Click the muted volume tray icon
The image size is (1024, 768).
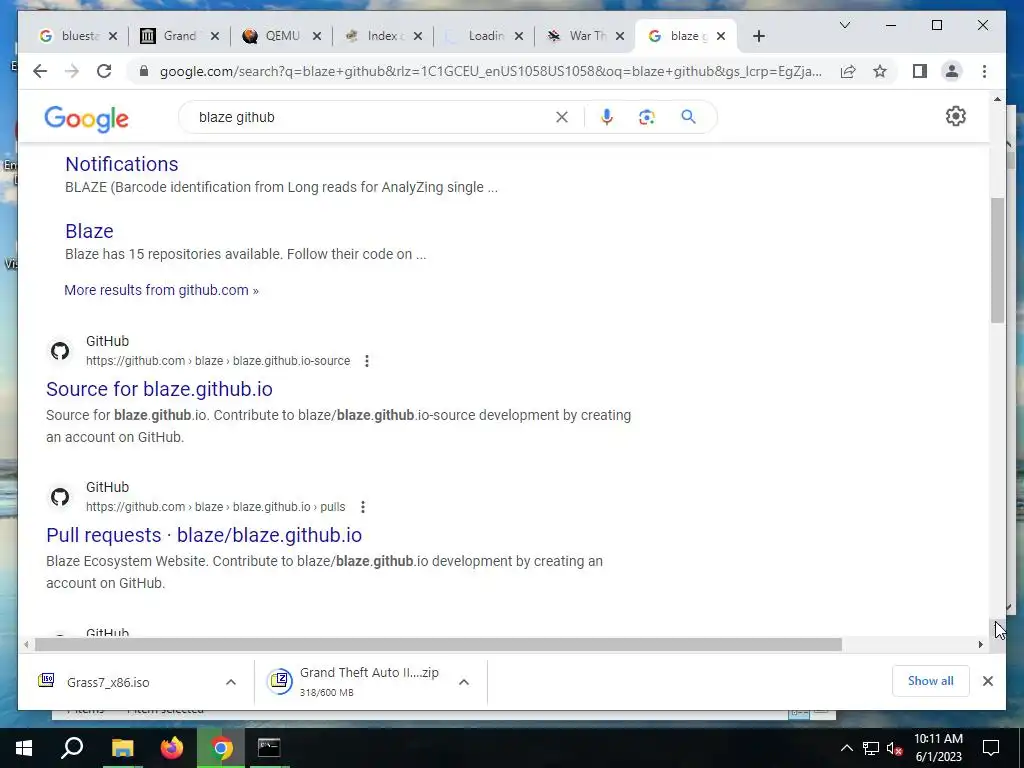[x=894, y=748]
